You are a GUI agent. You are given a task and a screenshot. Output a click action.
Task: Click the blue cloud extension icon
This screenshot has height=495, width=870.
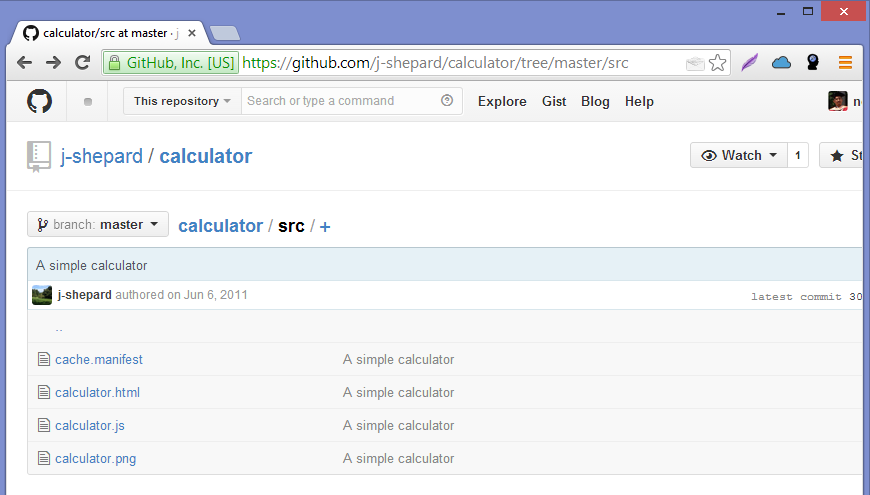(781, 63)
